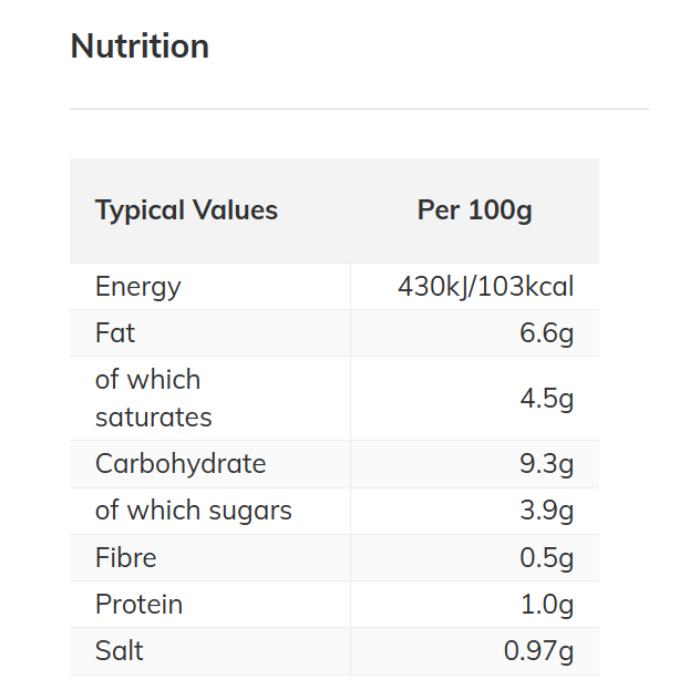Select the 6.6g fat value
Screen dimensions: 700x700
click(x=546, y=333)
